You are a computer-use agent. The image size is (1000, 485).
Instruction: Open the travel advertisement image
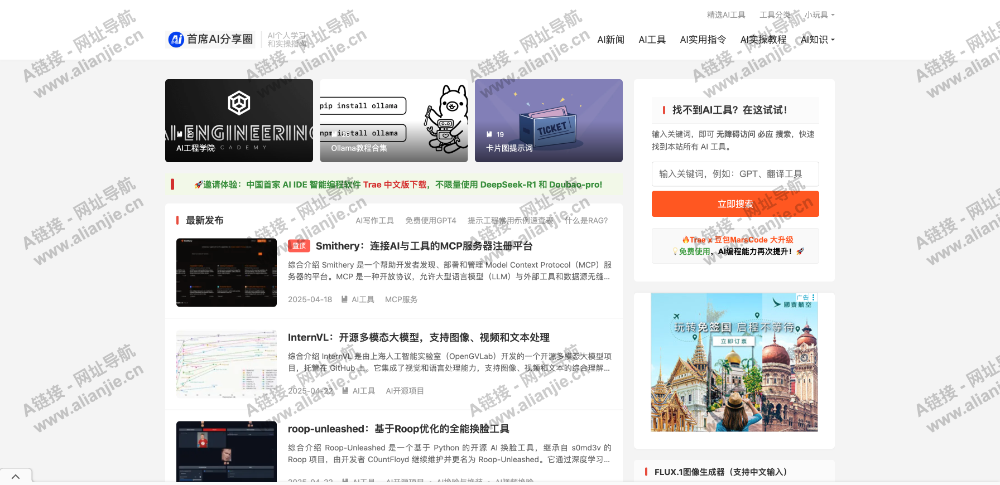pos(734,362)
